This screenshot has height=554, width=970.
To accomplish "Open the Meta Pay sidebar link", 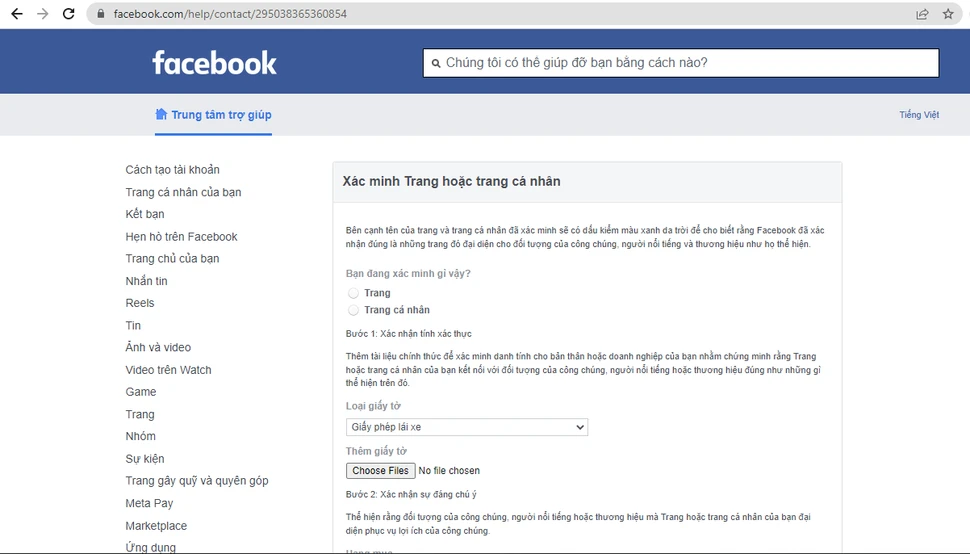I will tap(149, 503).
